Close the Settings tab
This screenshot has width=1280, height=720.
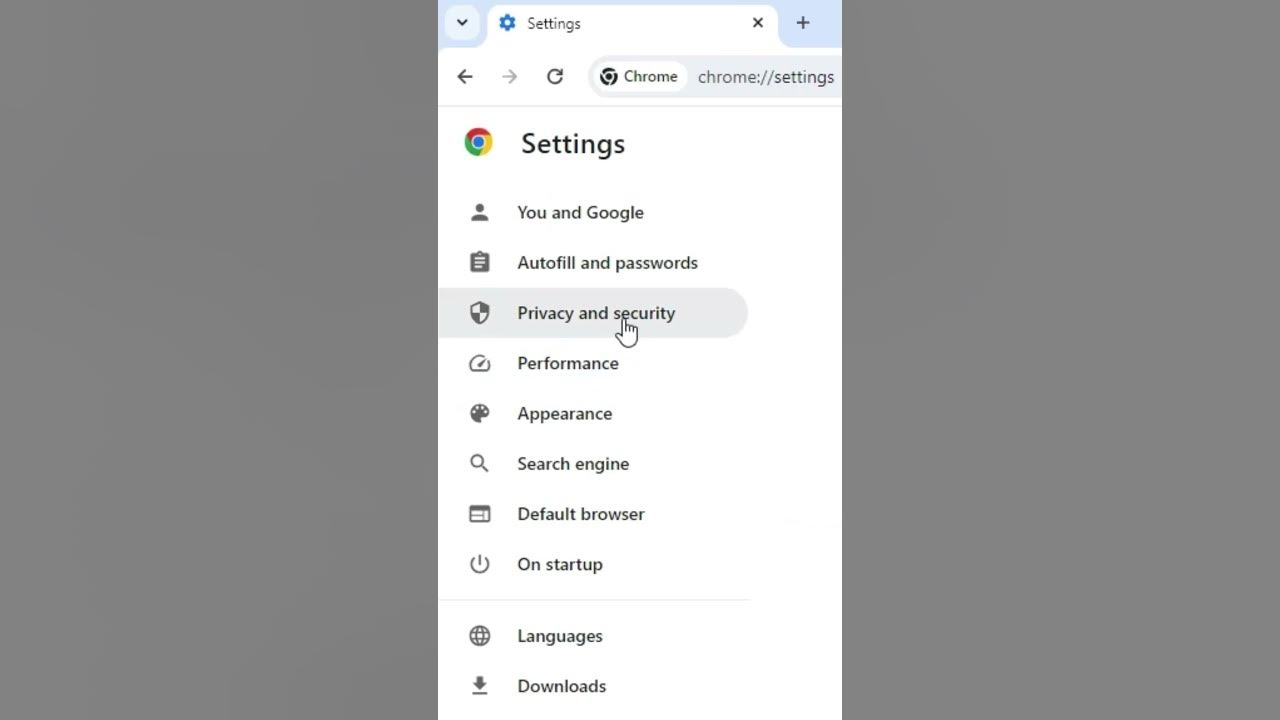758,23
